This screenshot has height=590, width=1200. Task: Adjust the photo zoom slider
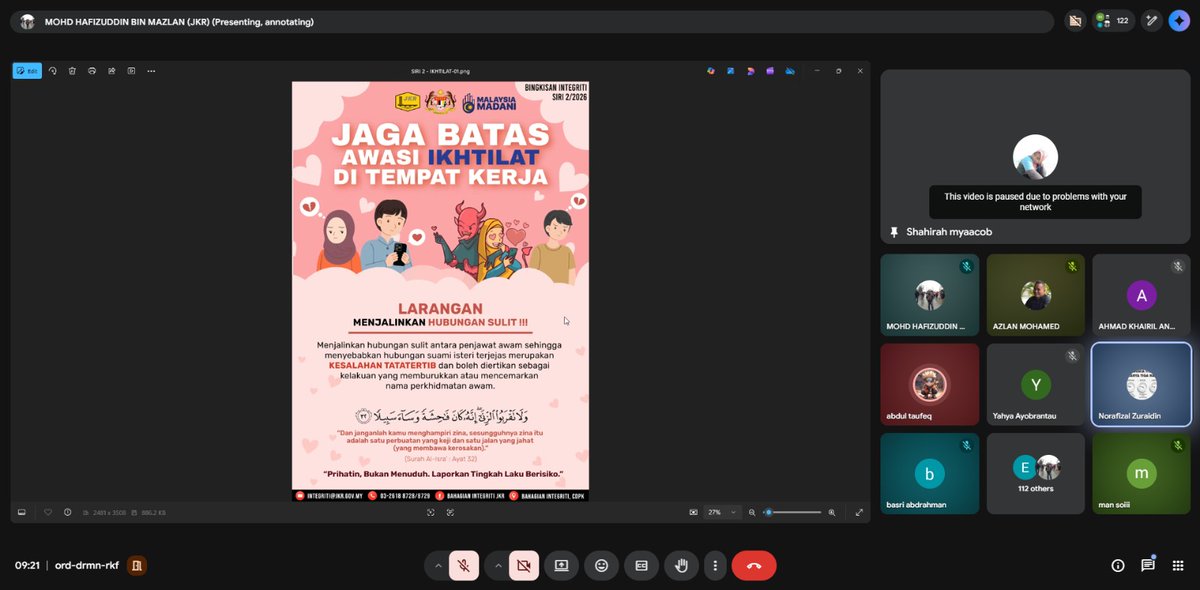793,512
